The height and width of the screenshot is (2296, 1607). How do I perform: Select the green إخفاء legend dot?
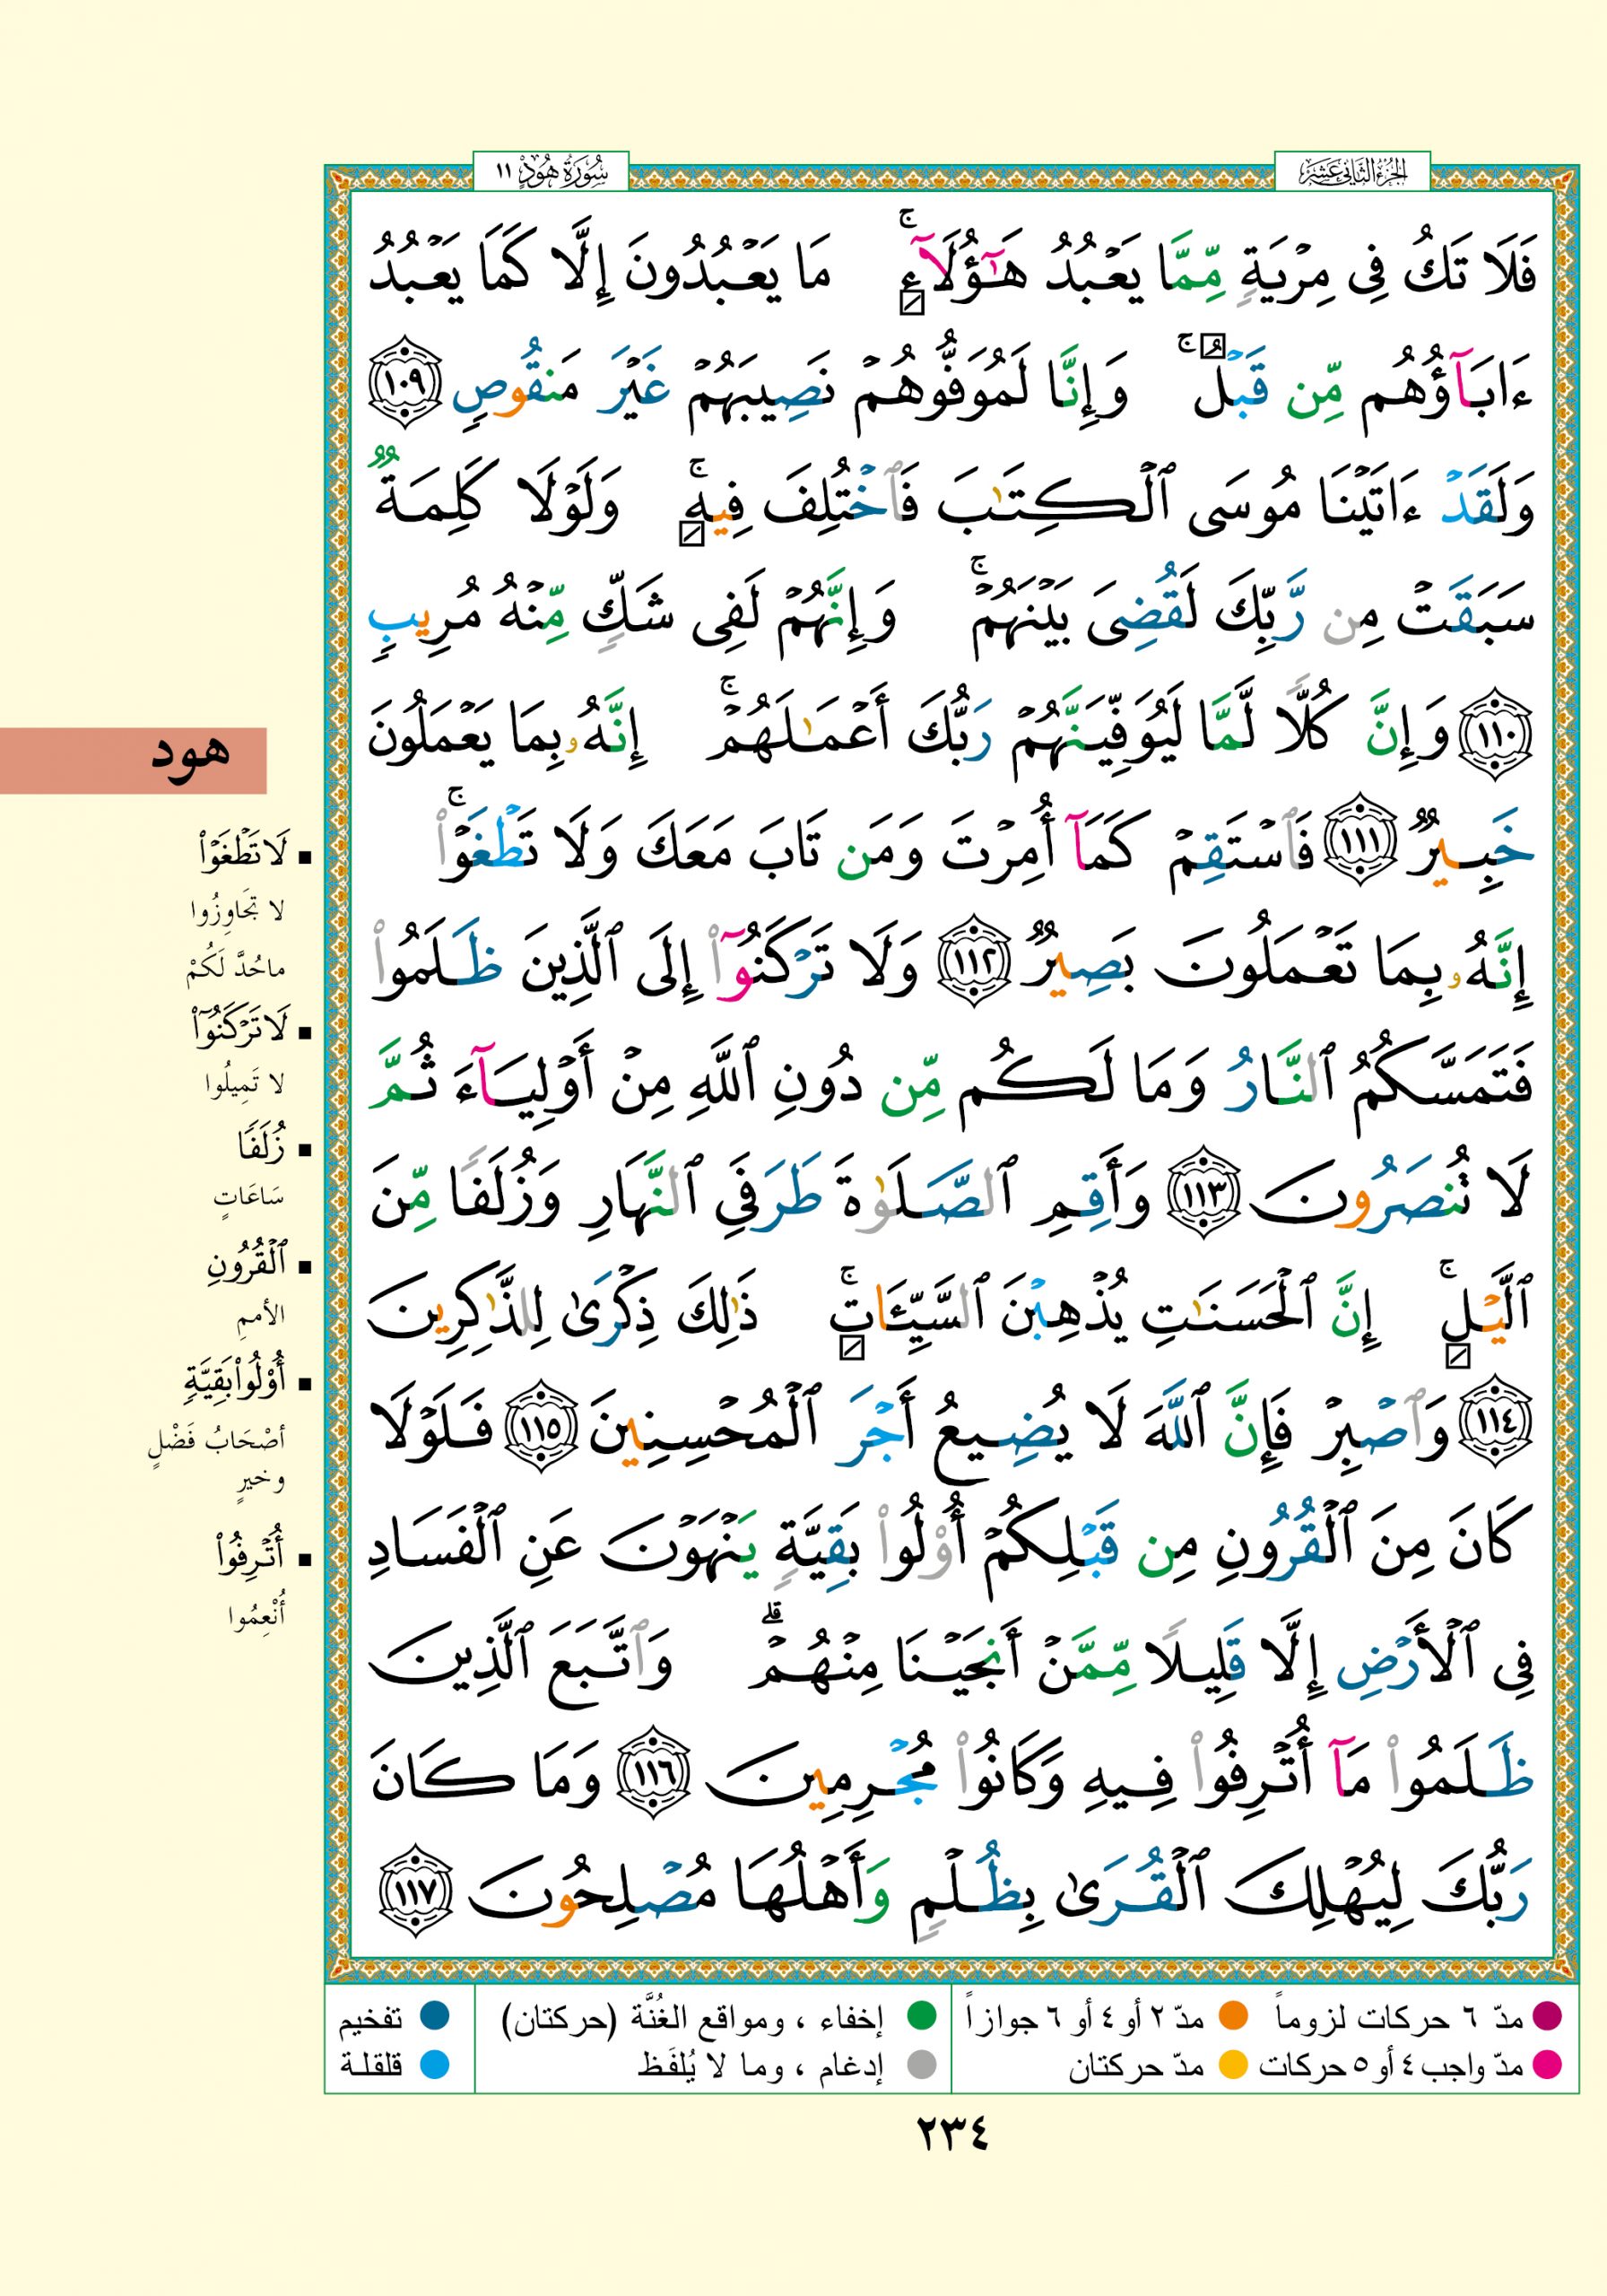coord(920,2018)
